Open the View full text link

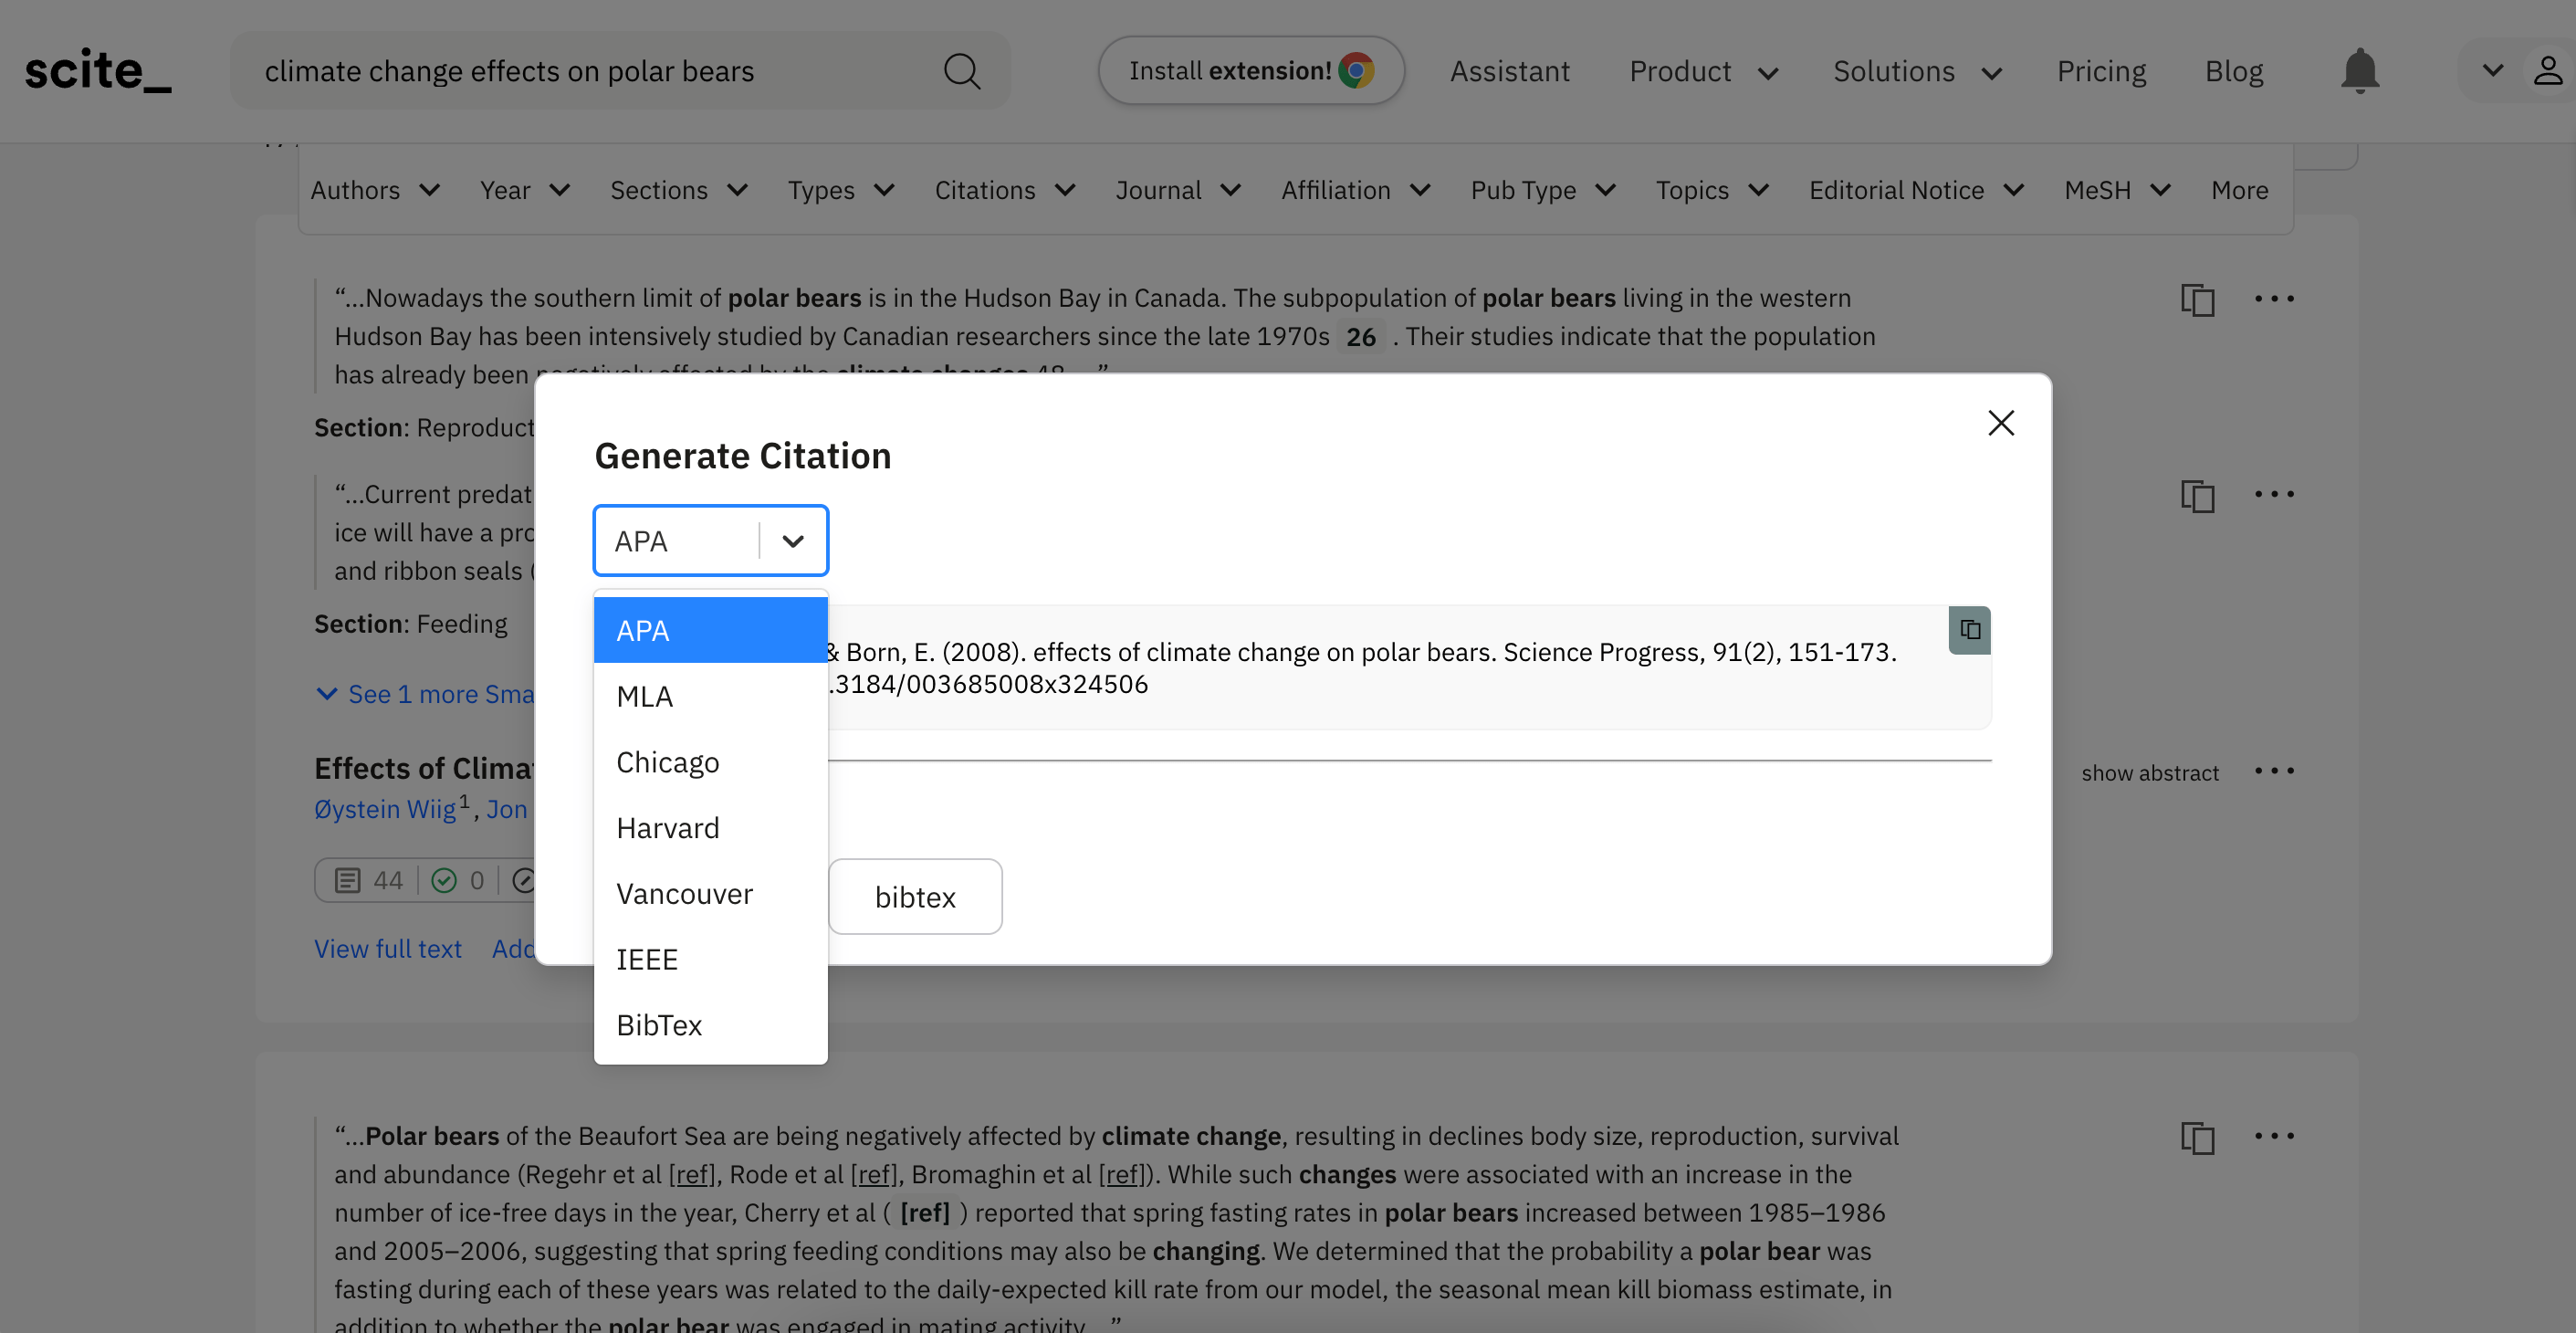point(388,949)
